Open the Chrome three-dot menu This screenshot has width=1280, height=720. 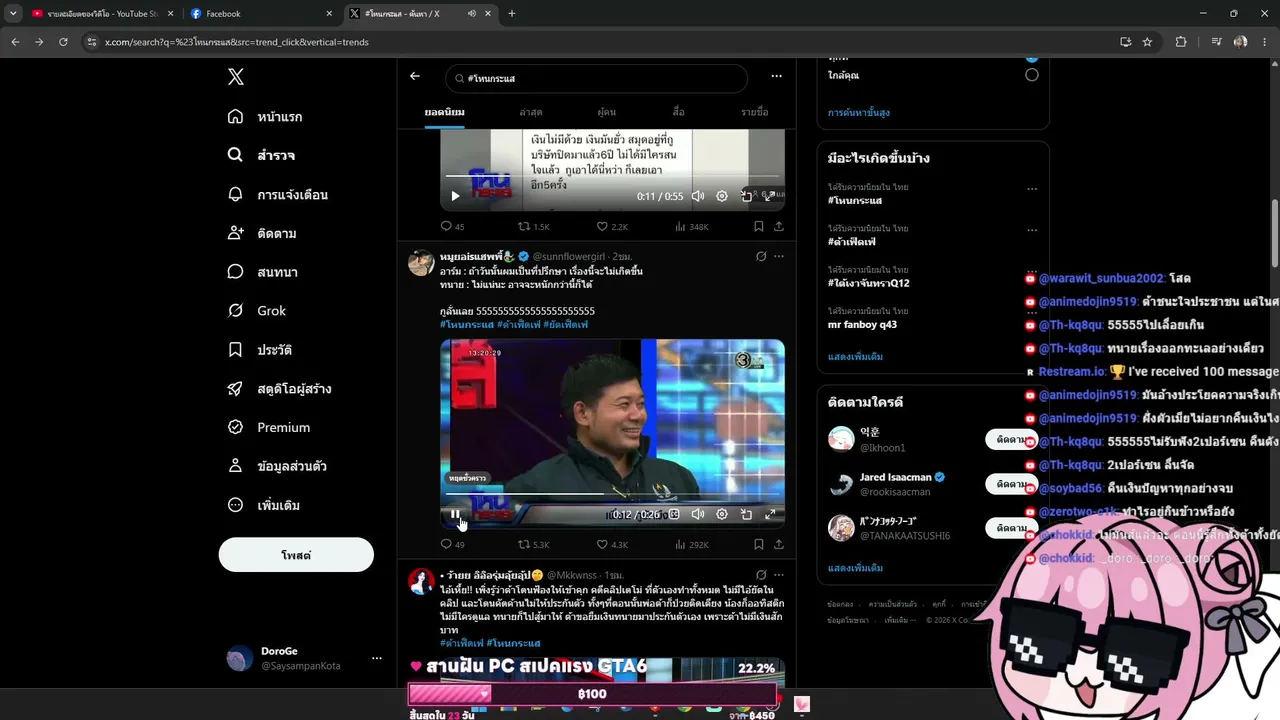point(1263,42)
